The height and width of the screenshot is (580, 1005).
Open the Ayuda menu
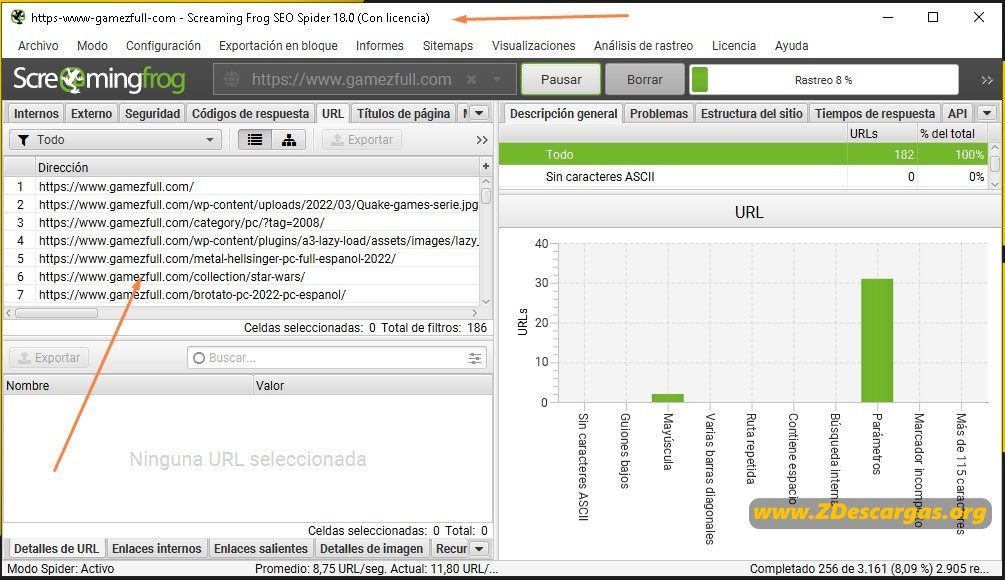pyautogui.click(x=791, y=46)
